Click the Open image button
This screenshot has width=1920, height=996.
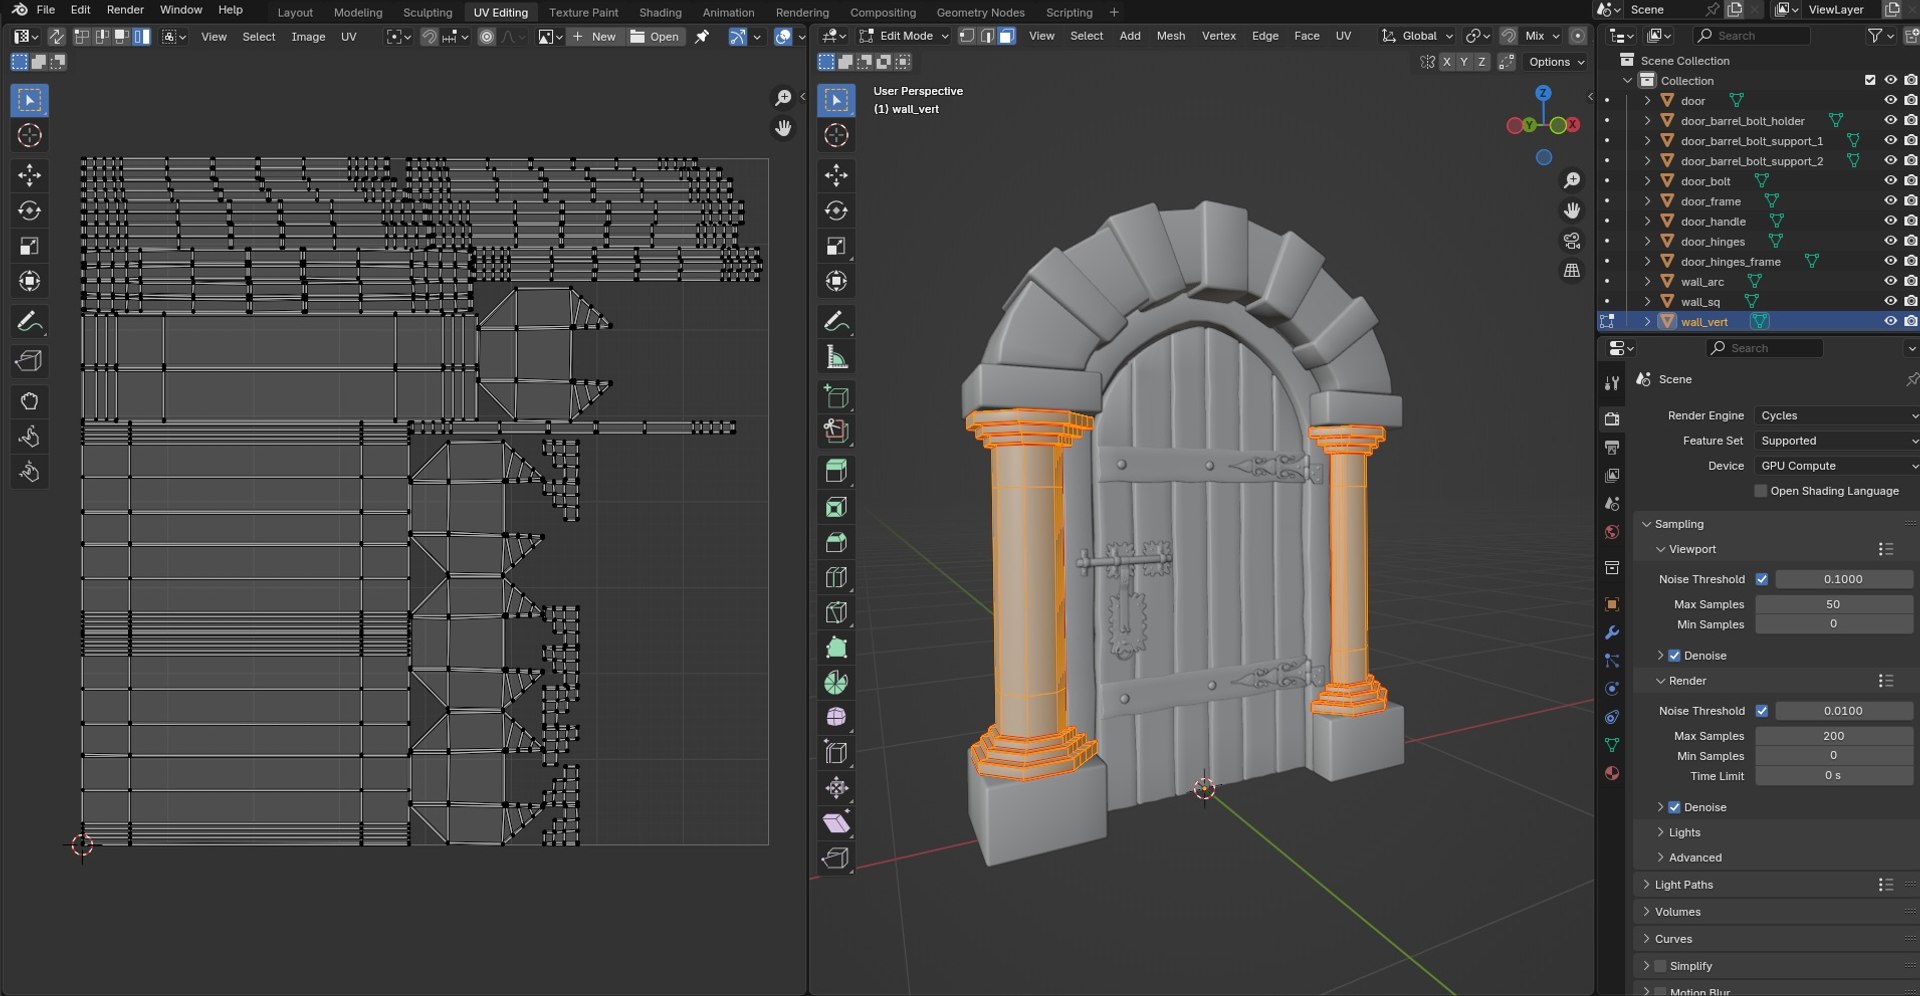click(655, 37)
